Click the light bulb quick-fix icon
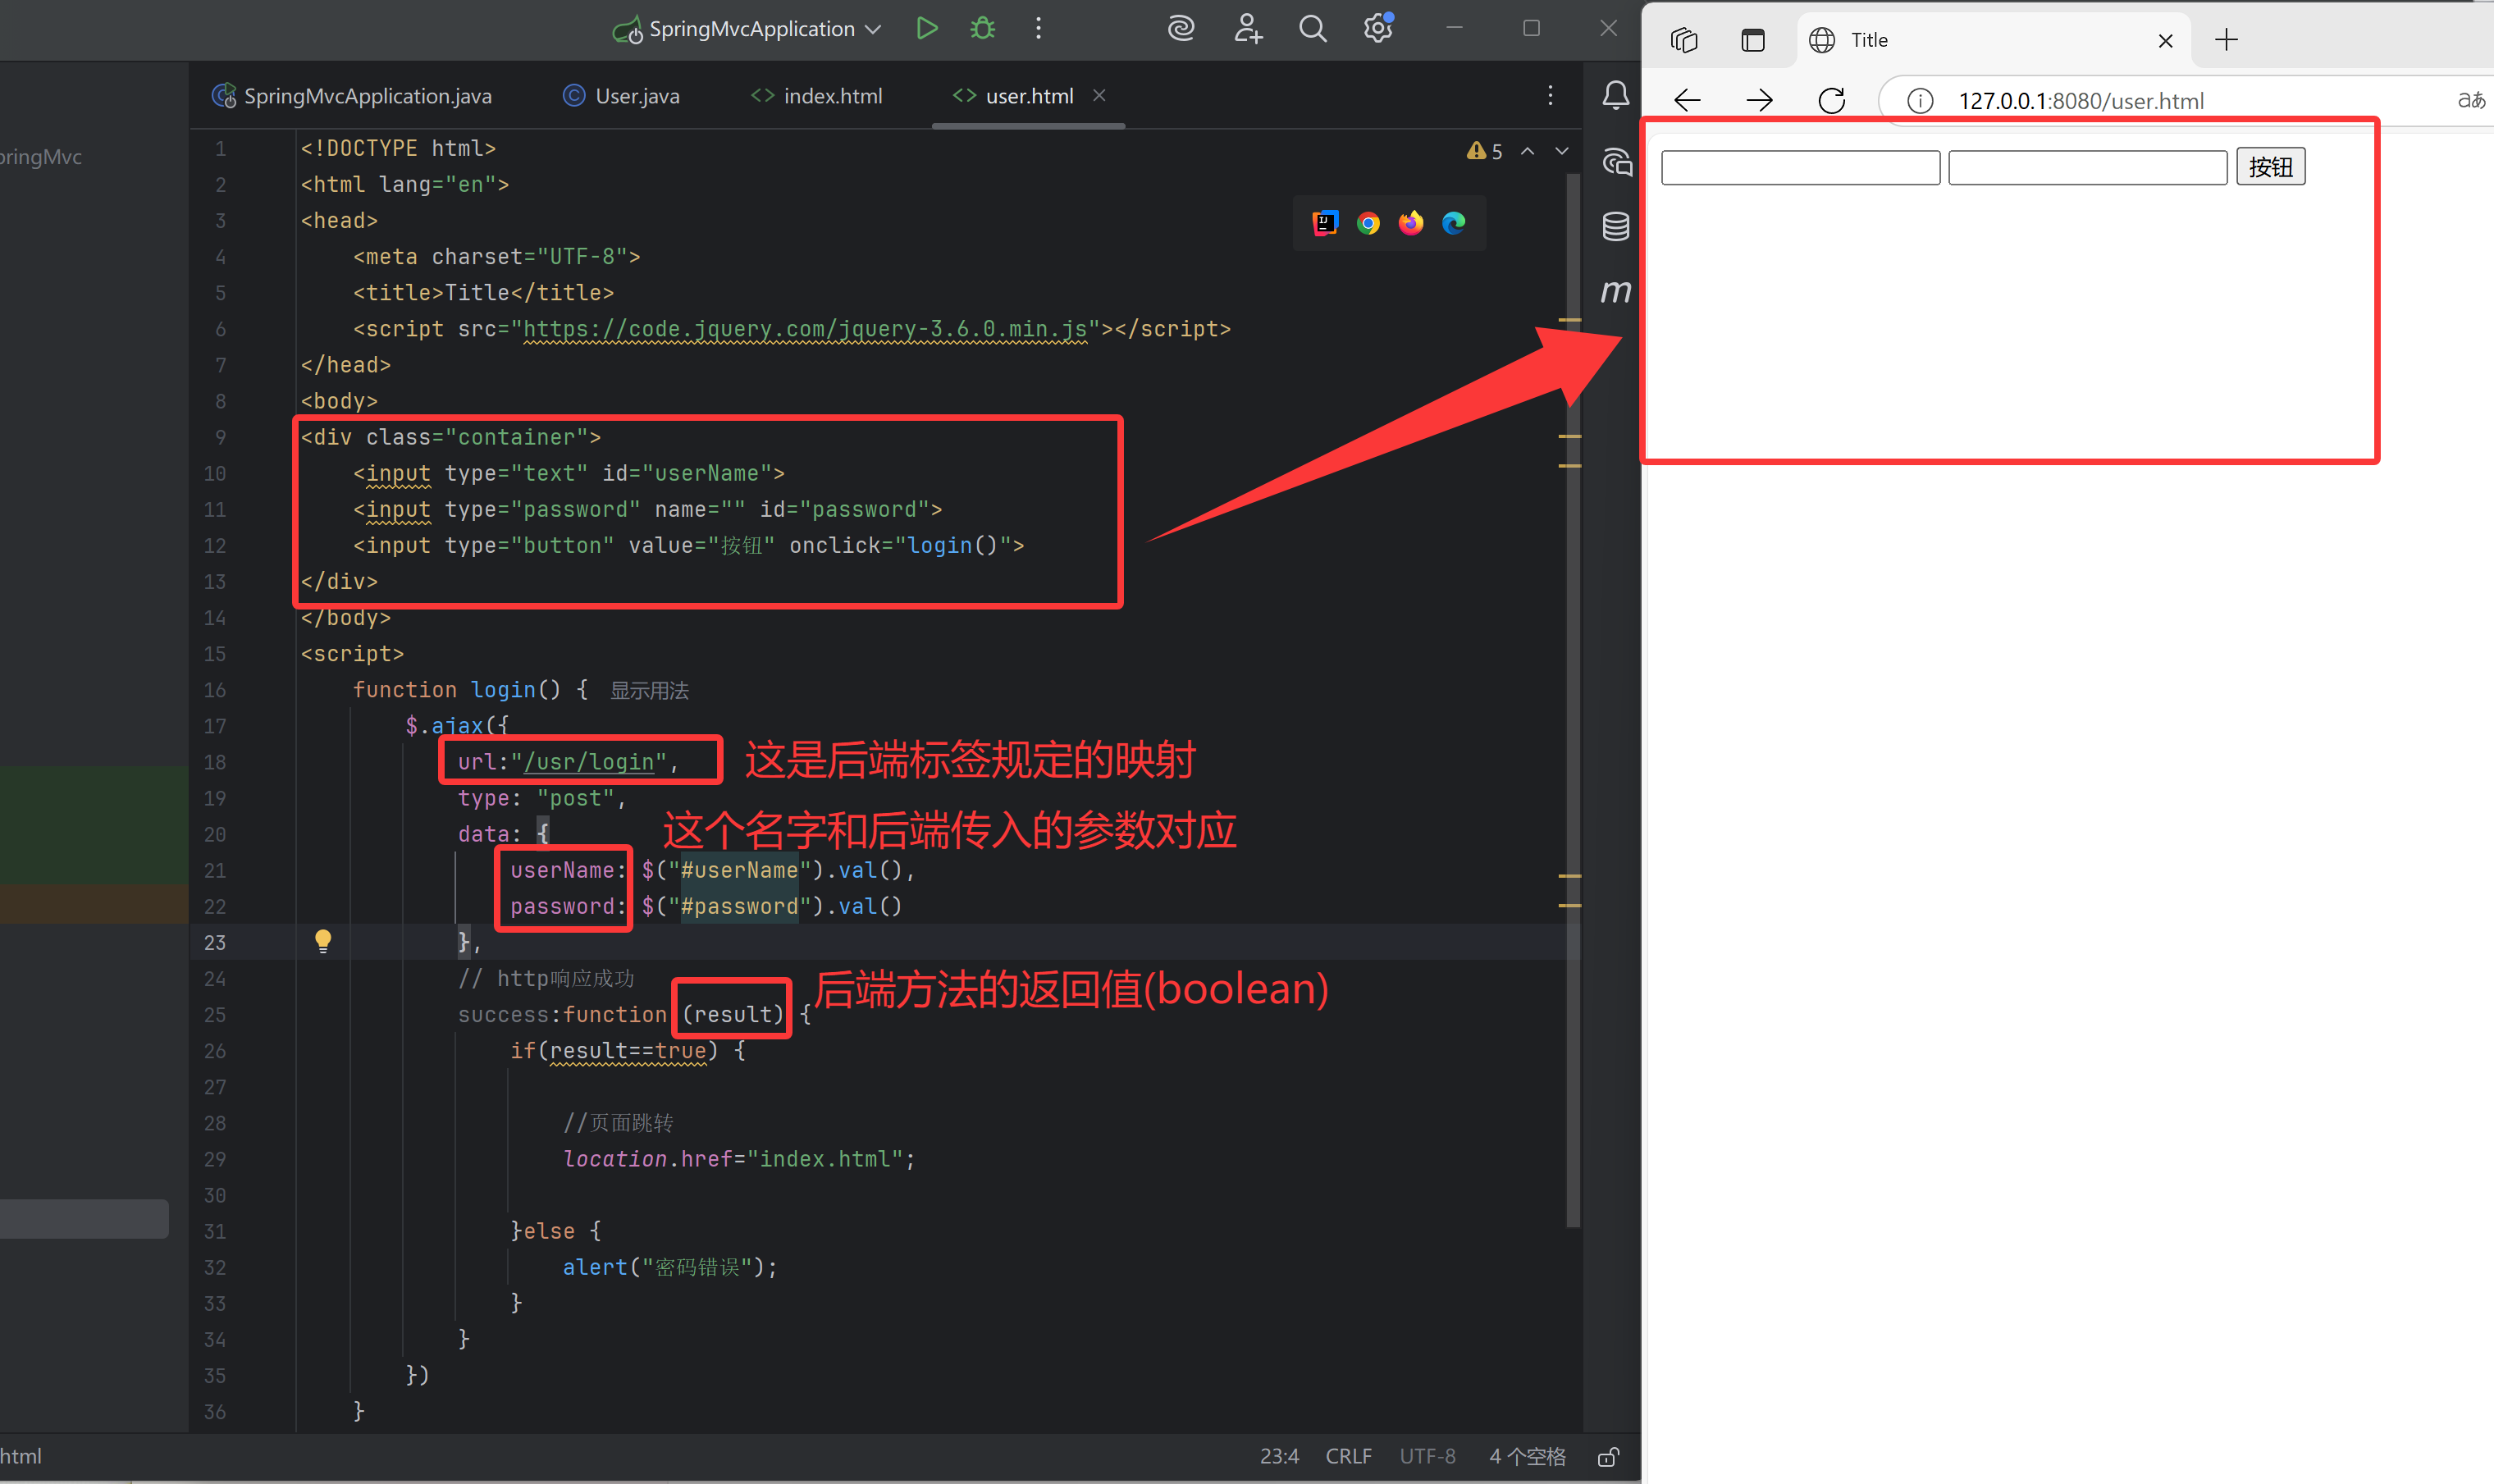This screenshot has height=1484, width=2494. click(323, 941)
